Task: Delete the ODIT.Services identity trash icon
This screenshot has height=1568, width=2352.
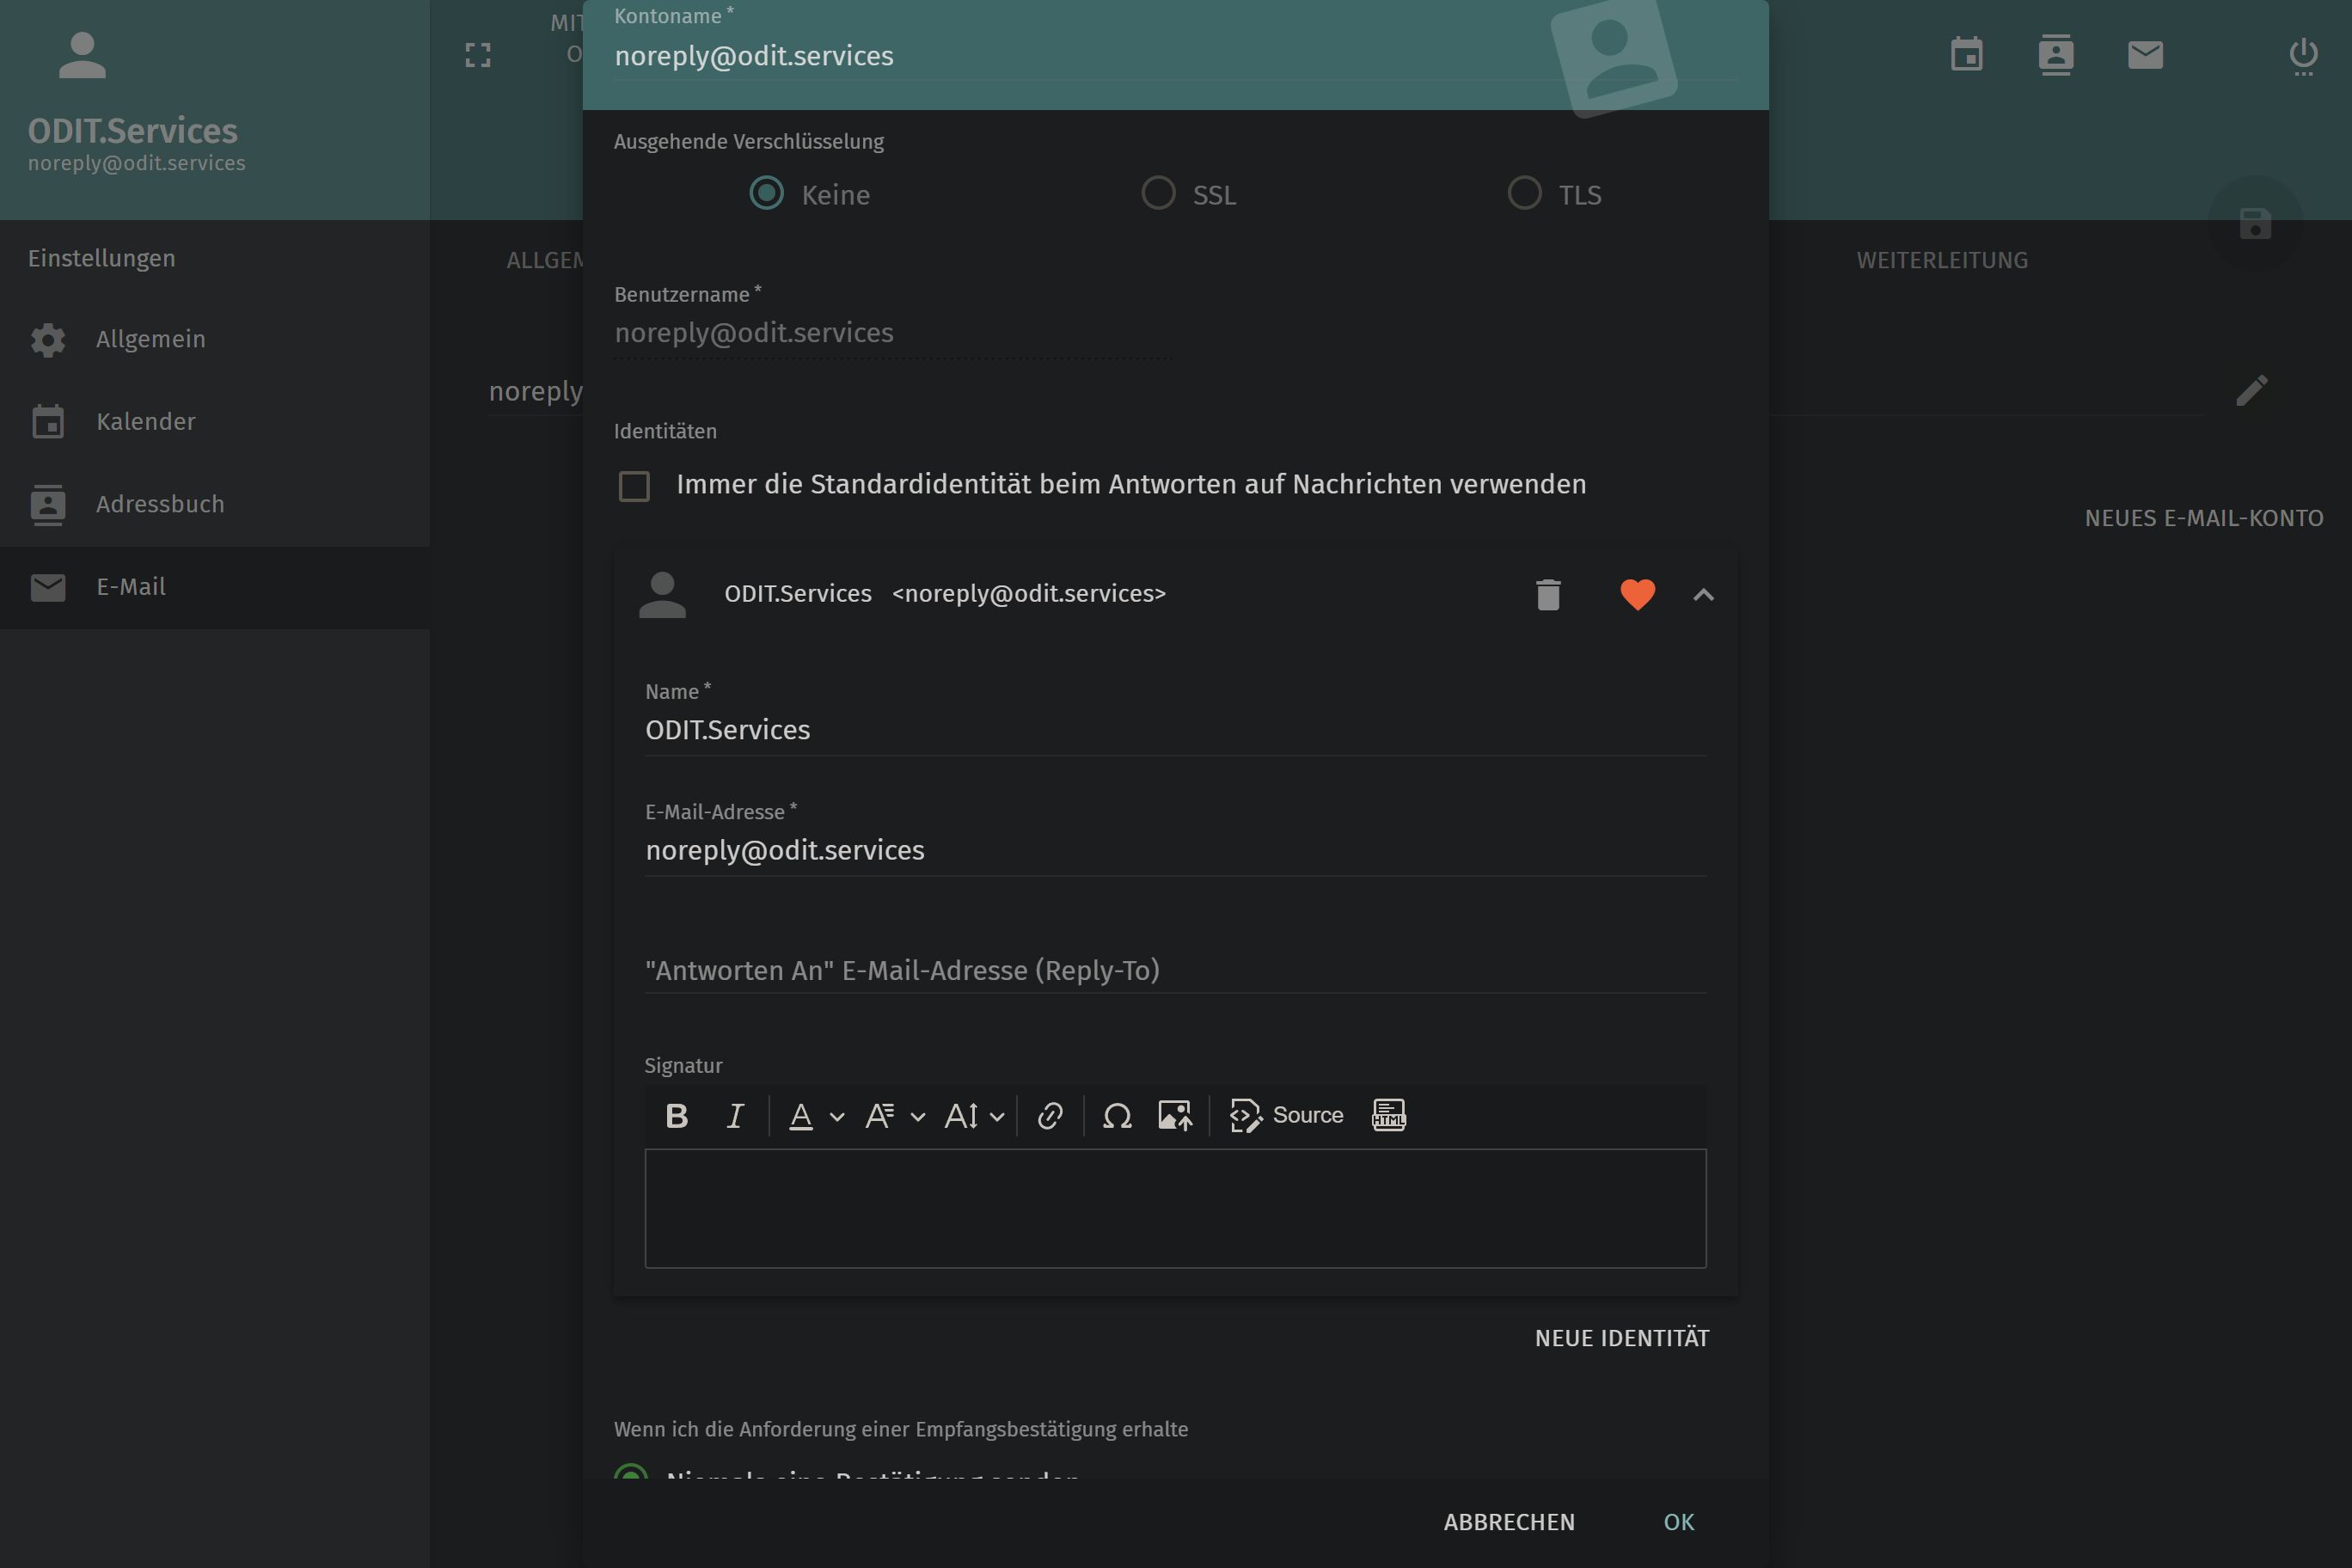Action: (1548, 594)
